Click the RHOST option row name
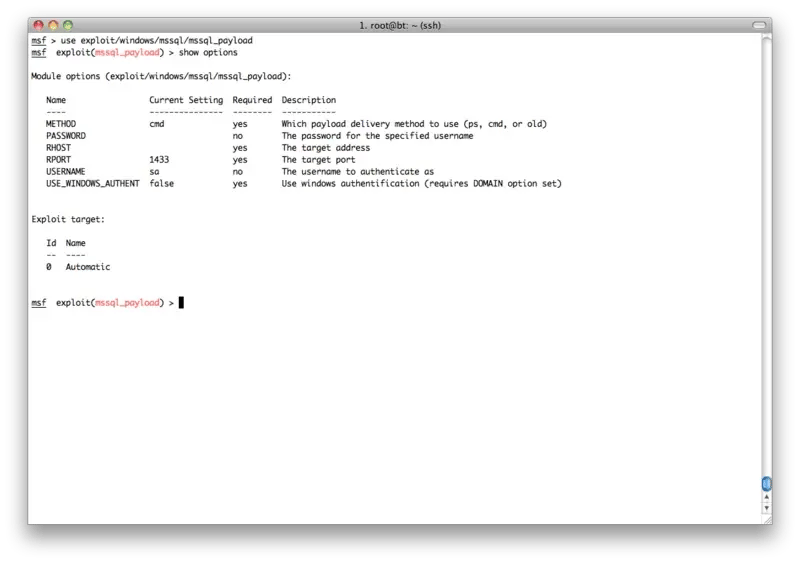The height and width of the screenshot is (563, 800). pos(58,148)
